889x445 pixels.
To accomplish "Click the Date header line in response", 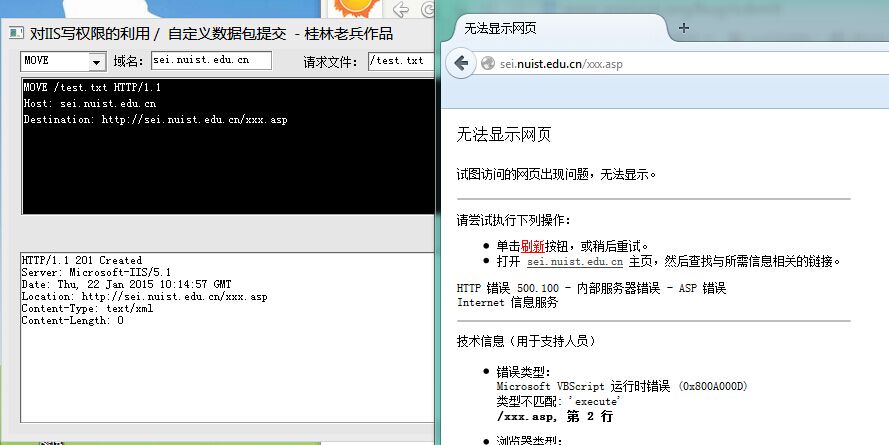I will pos(126,284).
